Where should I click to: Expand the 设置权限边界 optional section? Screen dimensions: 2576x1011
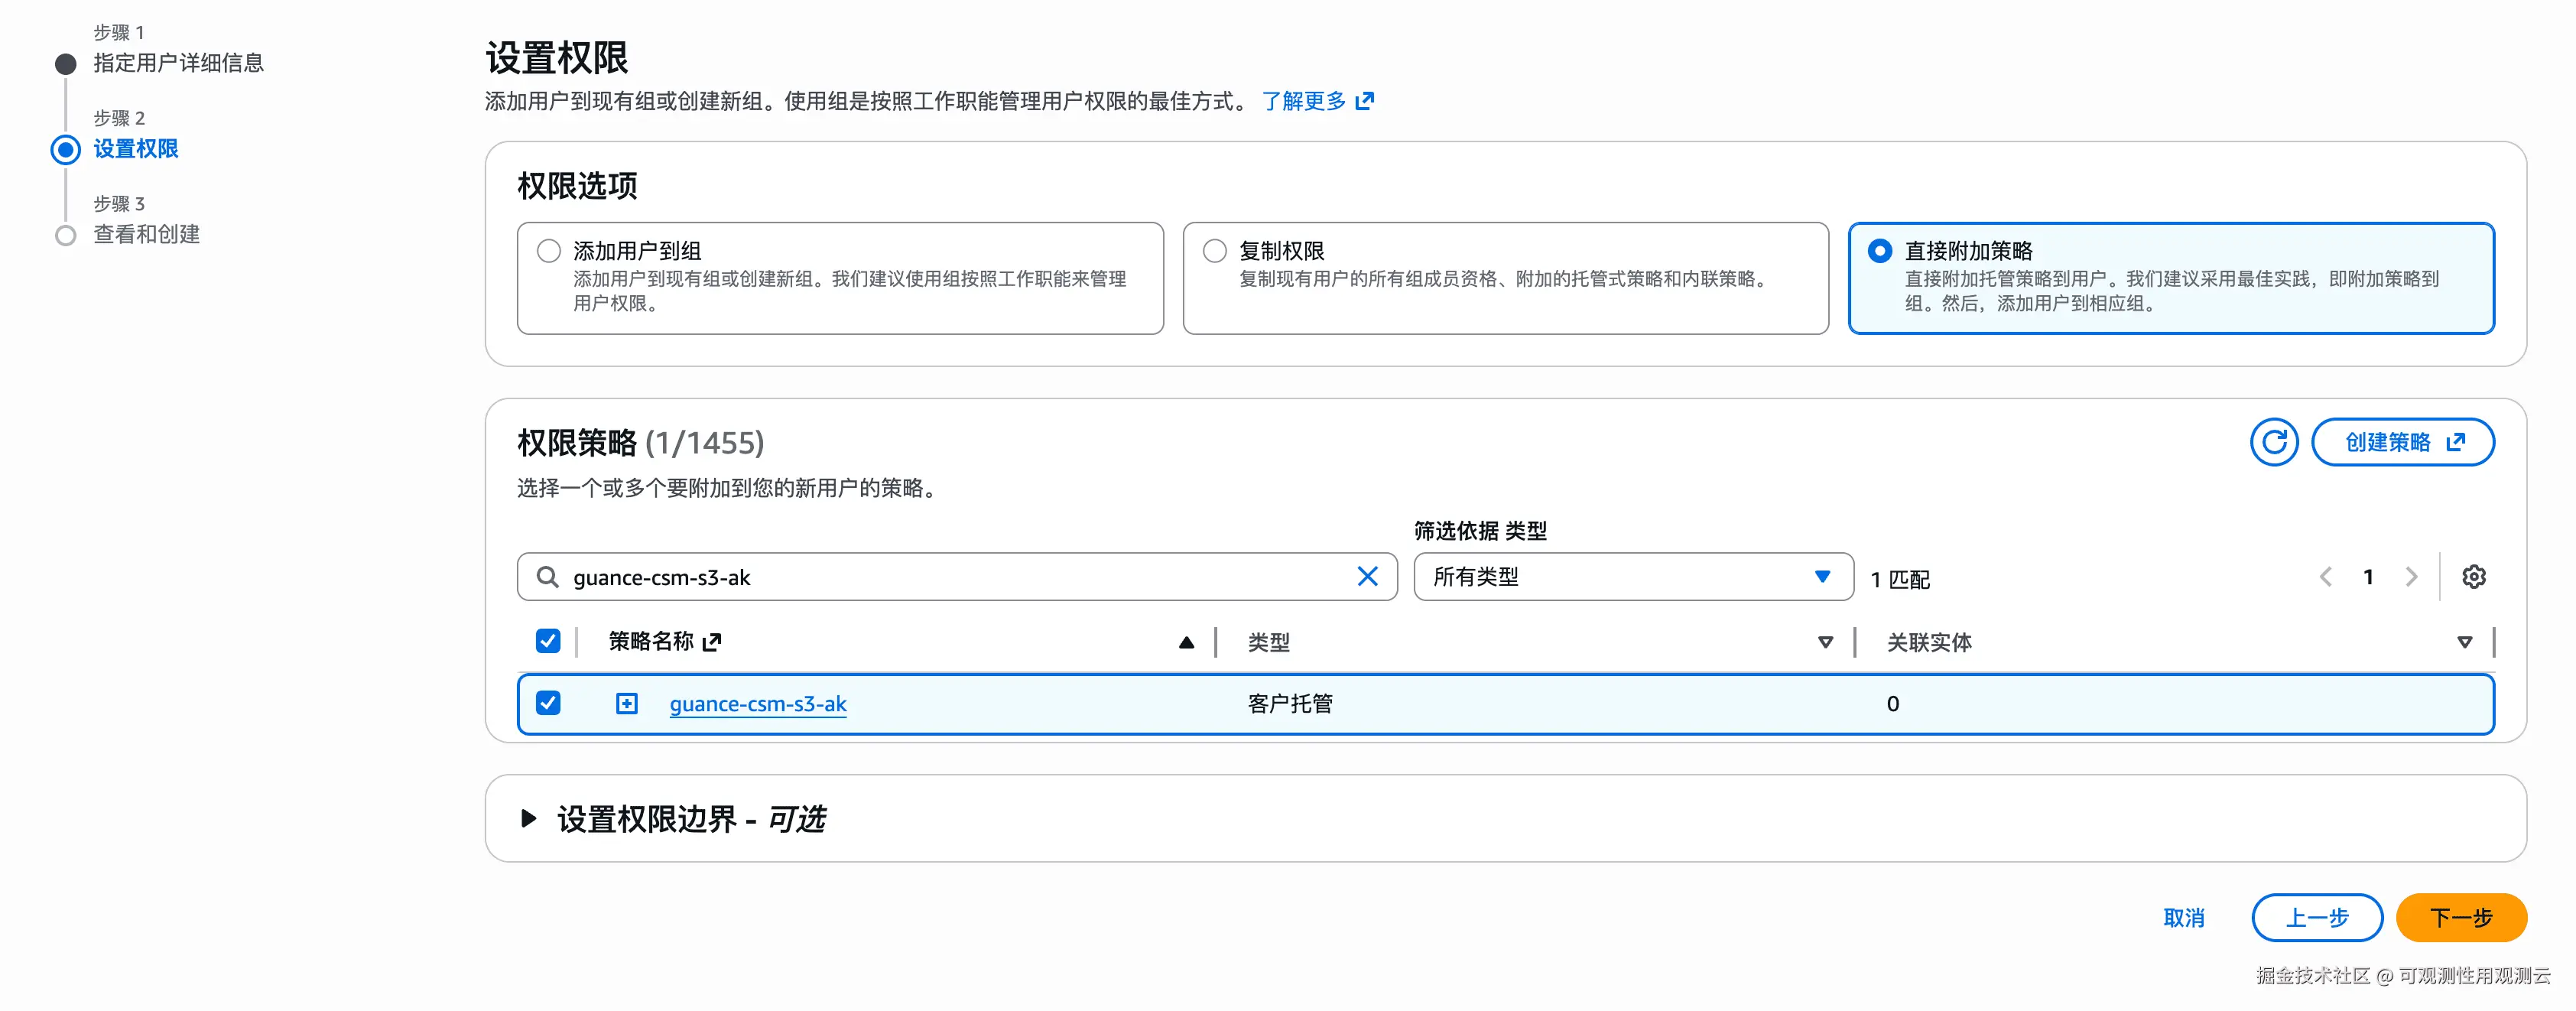click(529, 819)
